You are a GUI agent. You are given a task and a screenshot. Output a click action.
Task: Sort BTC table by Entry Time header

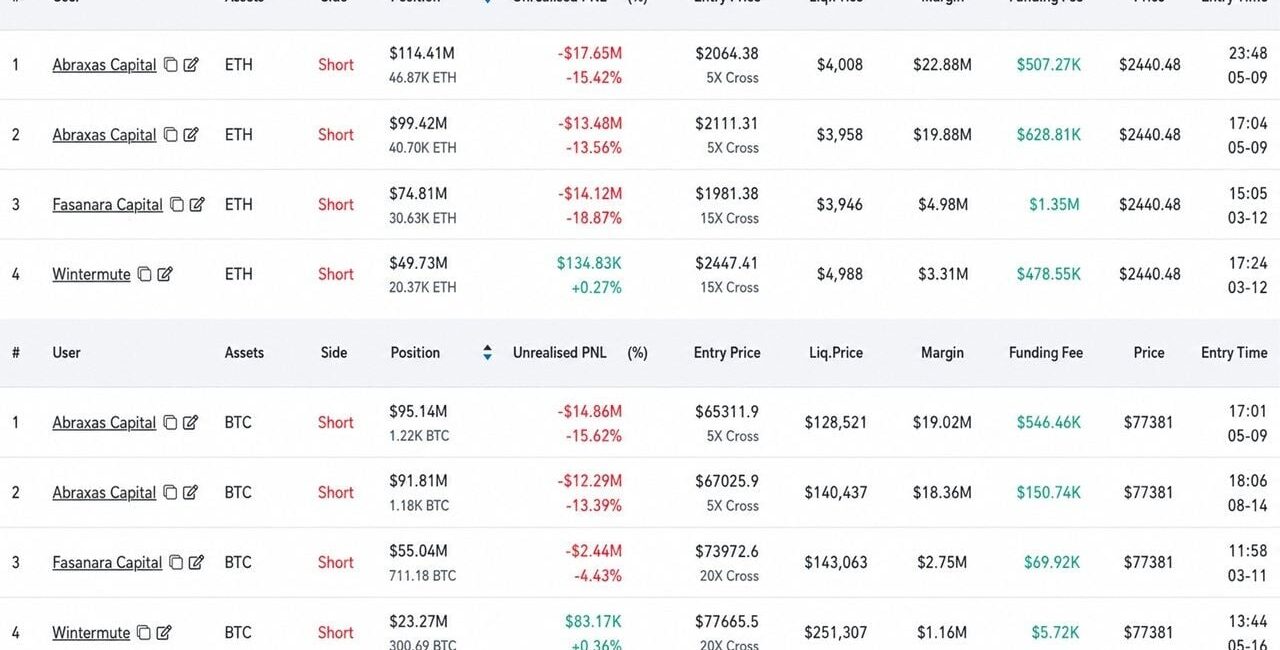(x=1234, y=352)
